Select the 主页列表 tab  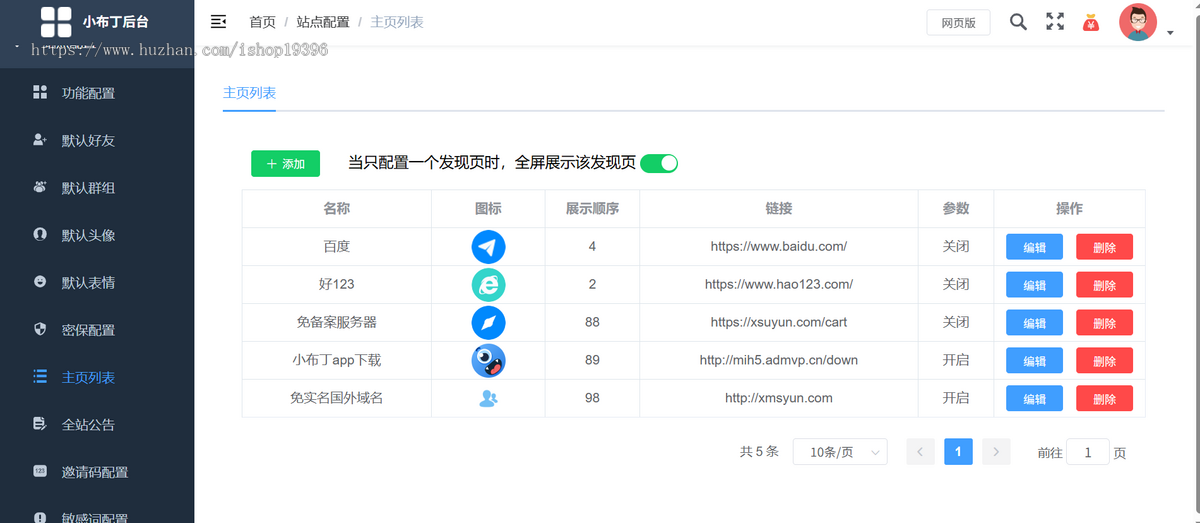(249, 93)
